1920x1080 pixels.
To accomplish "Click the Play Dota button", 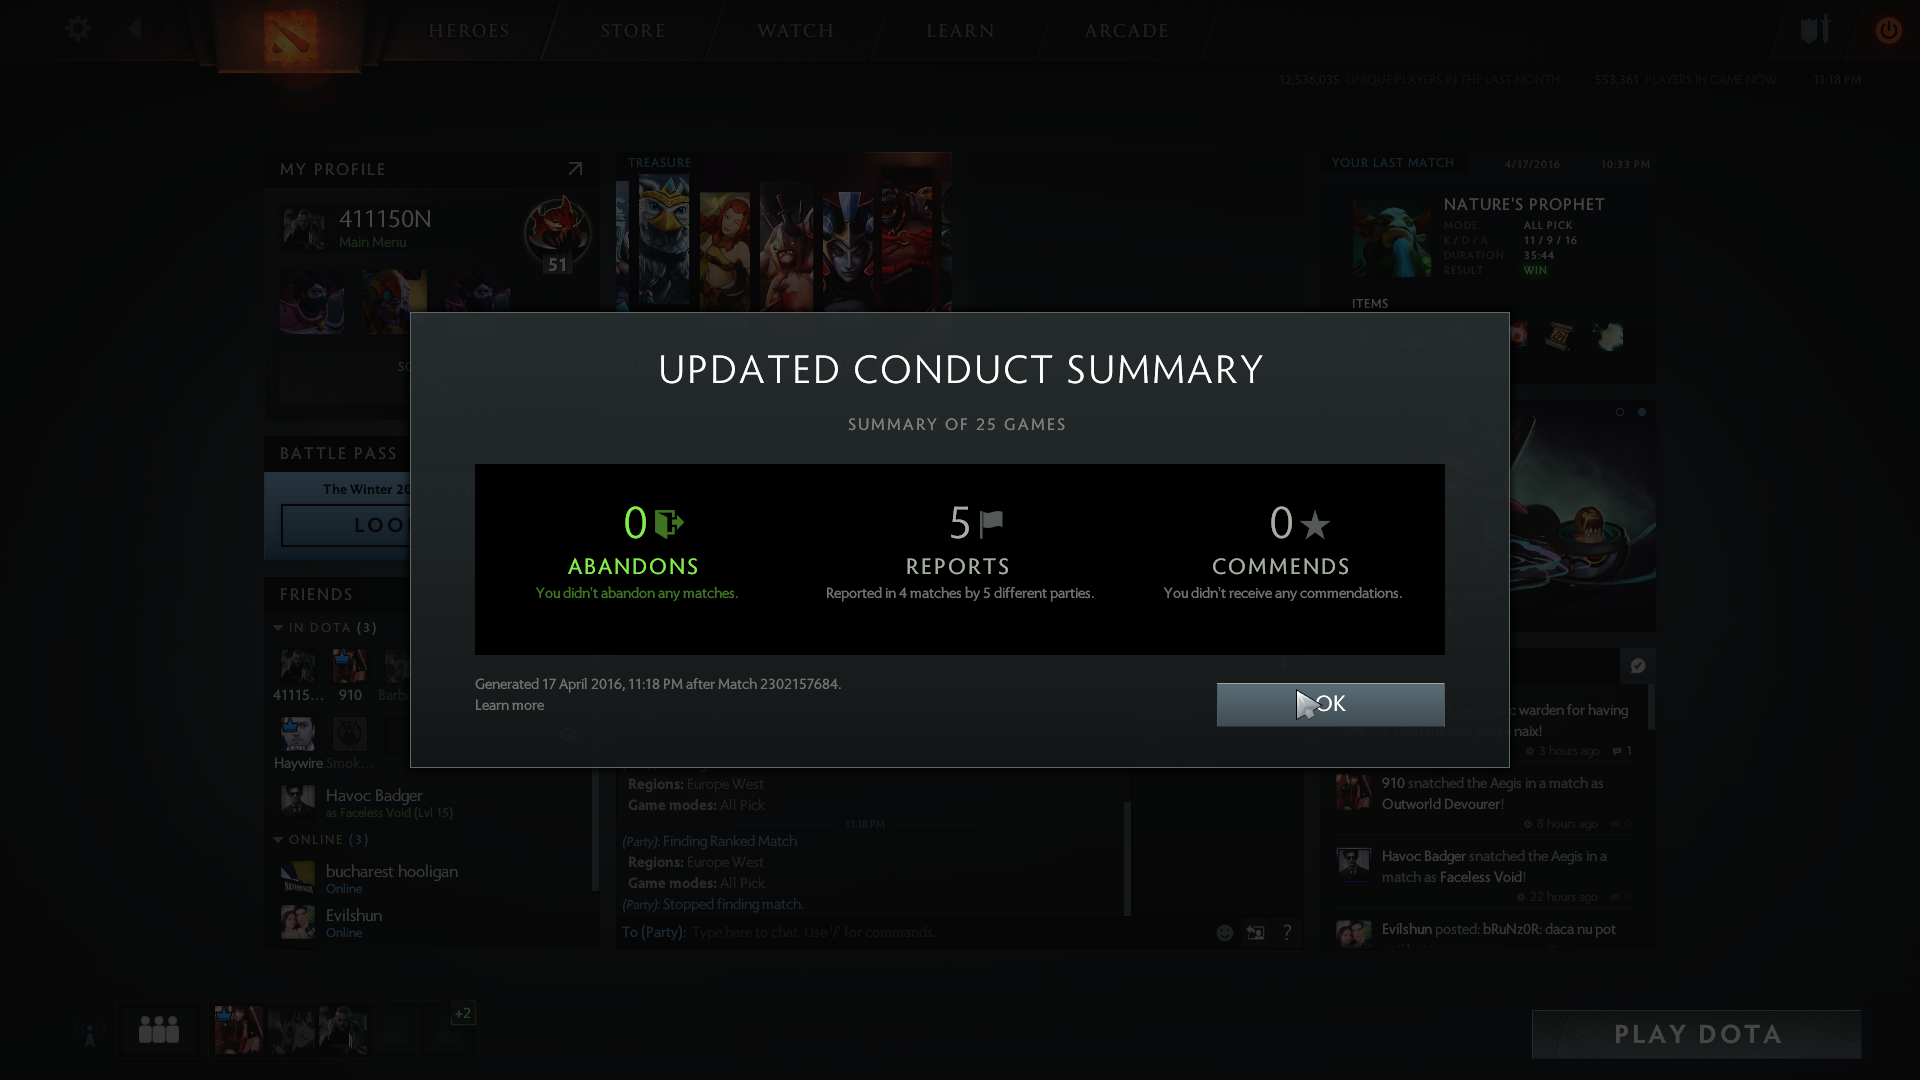I will pyautogui.click(x=1696, y=1034).
